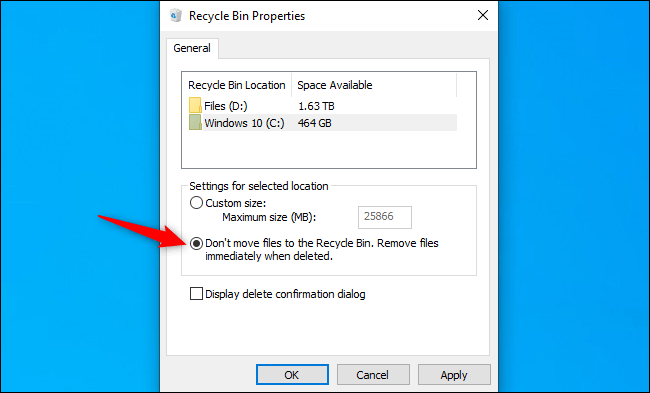Select the Windows 10 (C:) row label
Screen dimensions: 650x393
tap(244, 123)
